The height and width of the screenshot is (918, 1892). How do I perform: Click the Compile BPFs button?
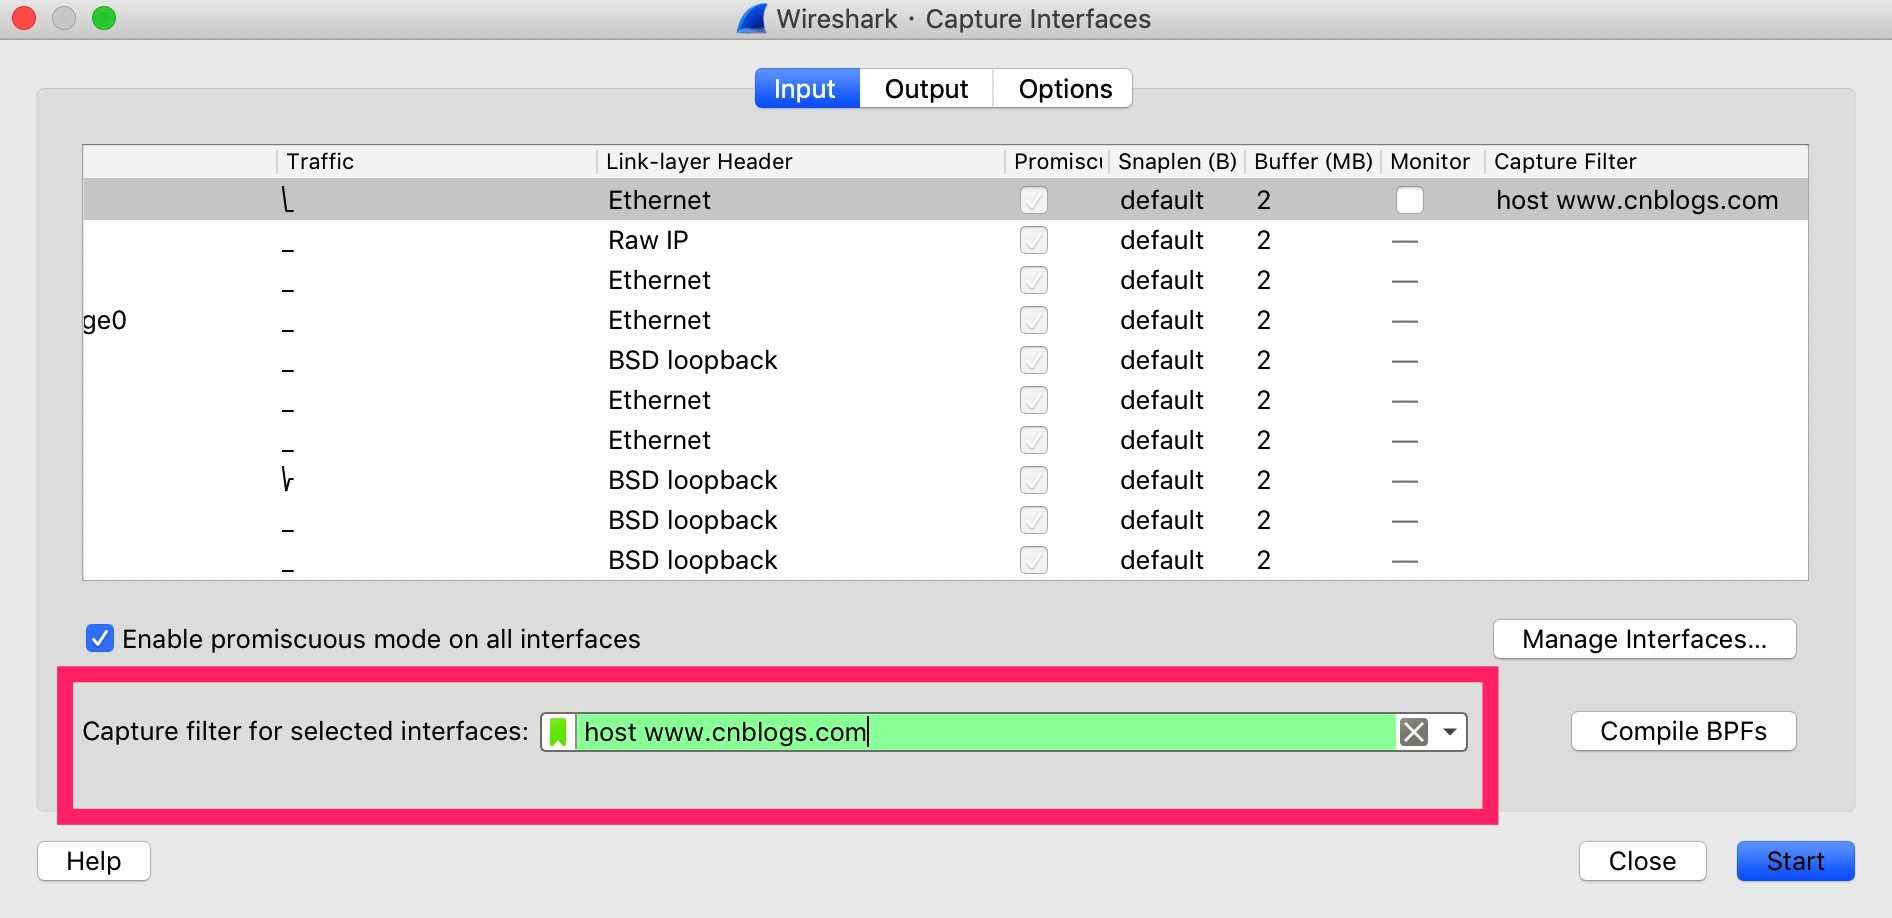[x=1683, y=731]
